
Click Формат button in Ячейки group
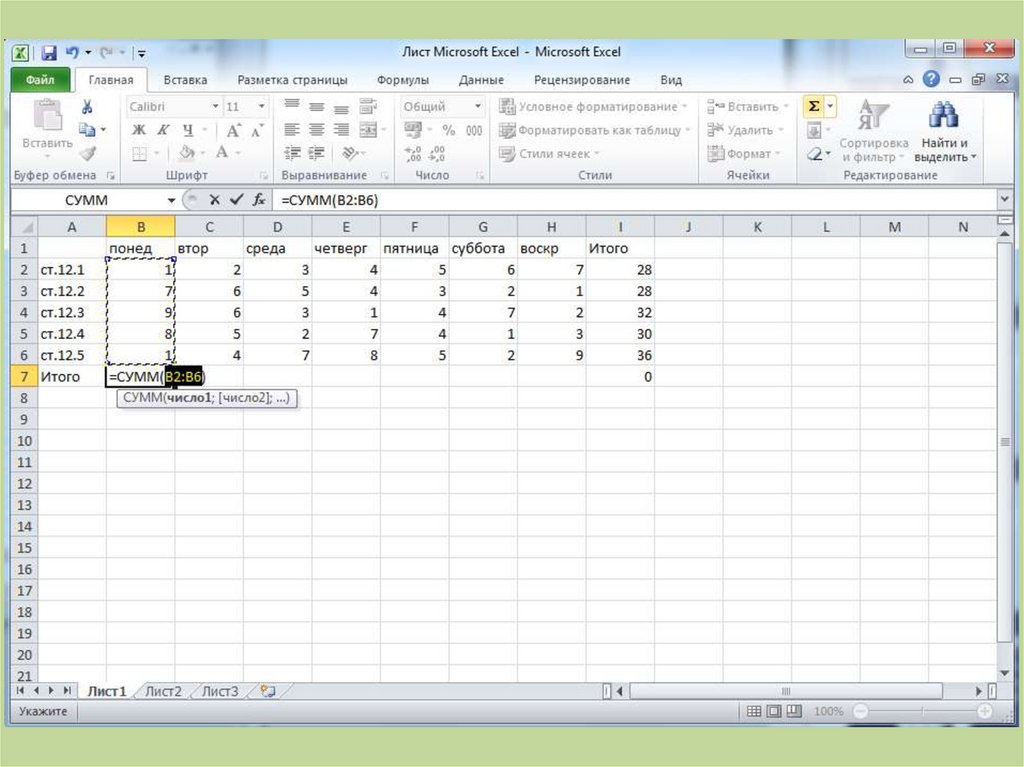click(744, 154)
